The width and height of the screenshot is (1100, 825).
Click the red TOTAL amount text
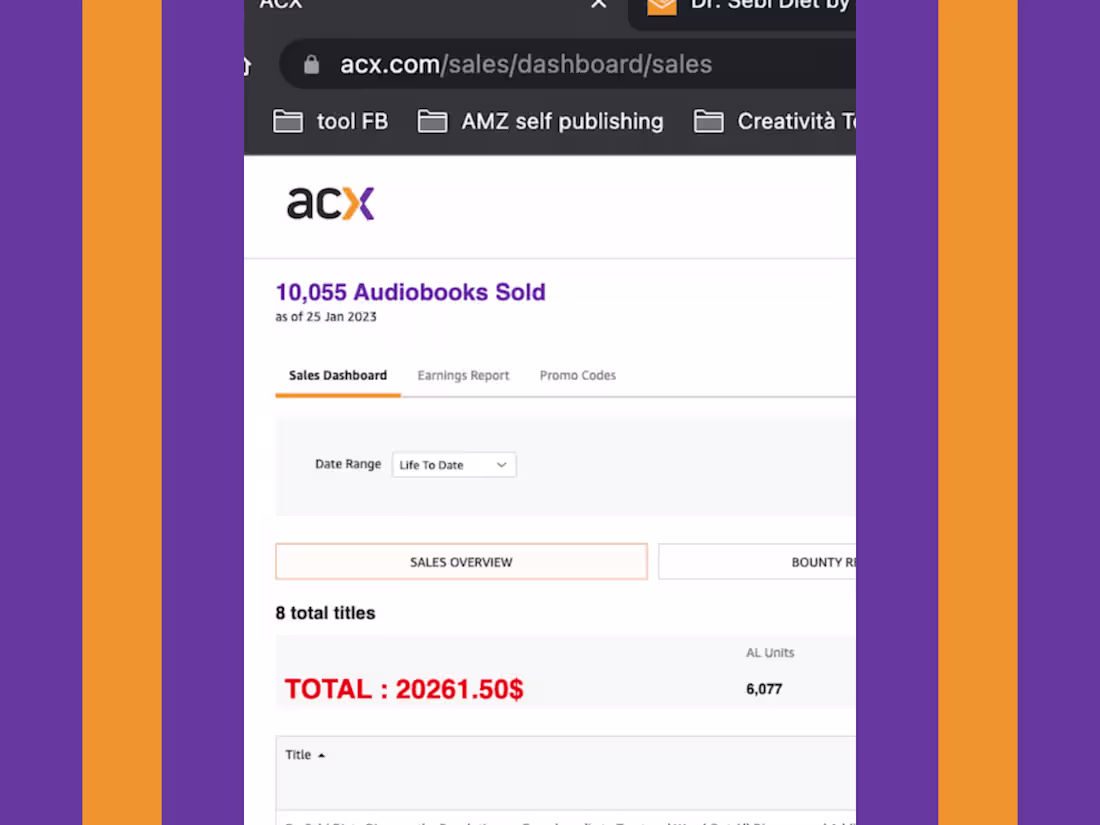pos(404,689)
